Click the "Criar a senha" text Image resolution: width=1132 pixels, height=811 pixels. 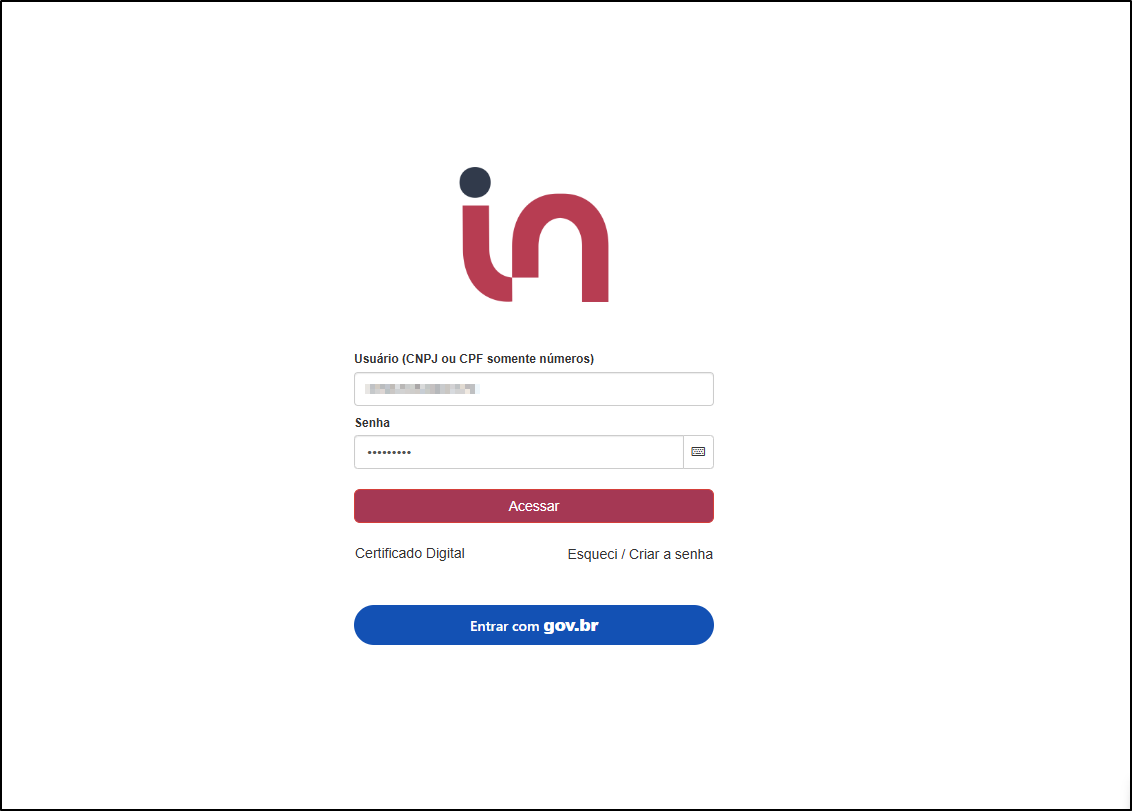pos(671,554)
